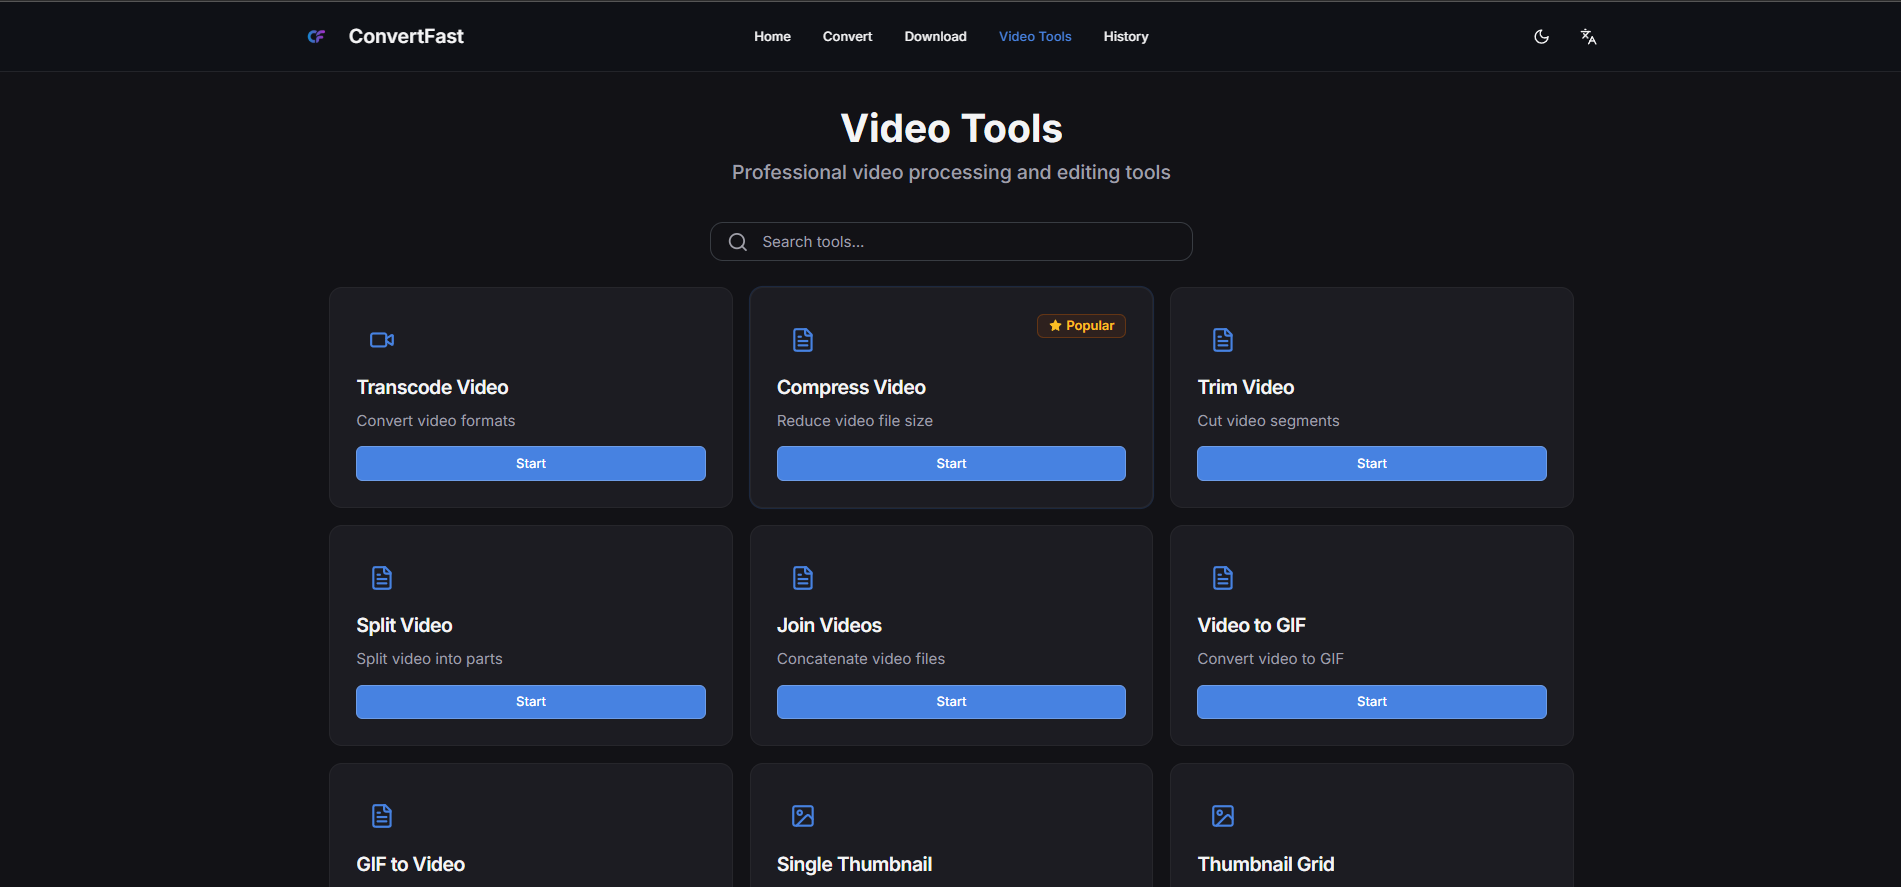Open the language translation icon
1901x887 pixels.
[1588, 37]
